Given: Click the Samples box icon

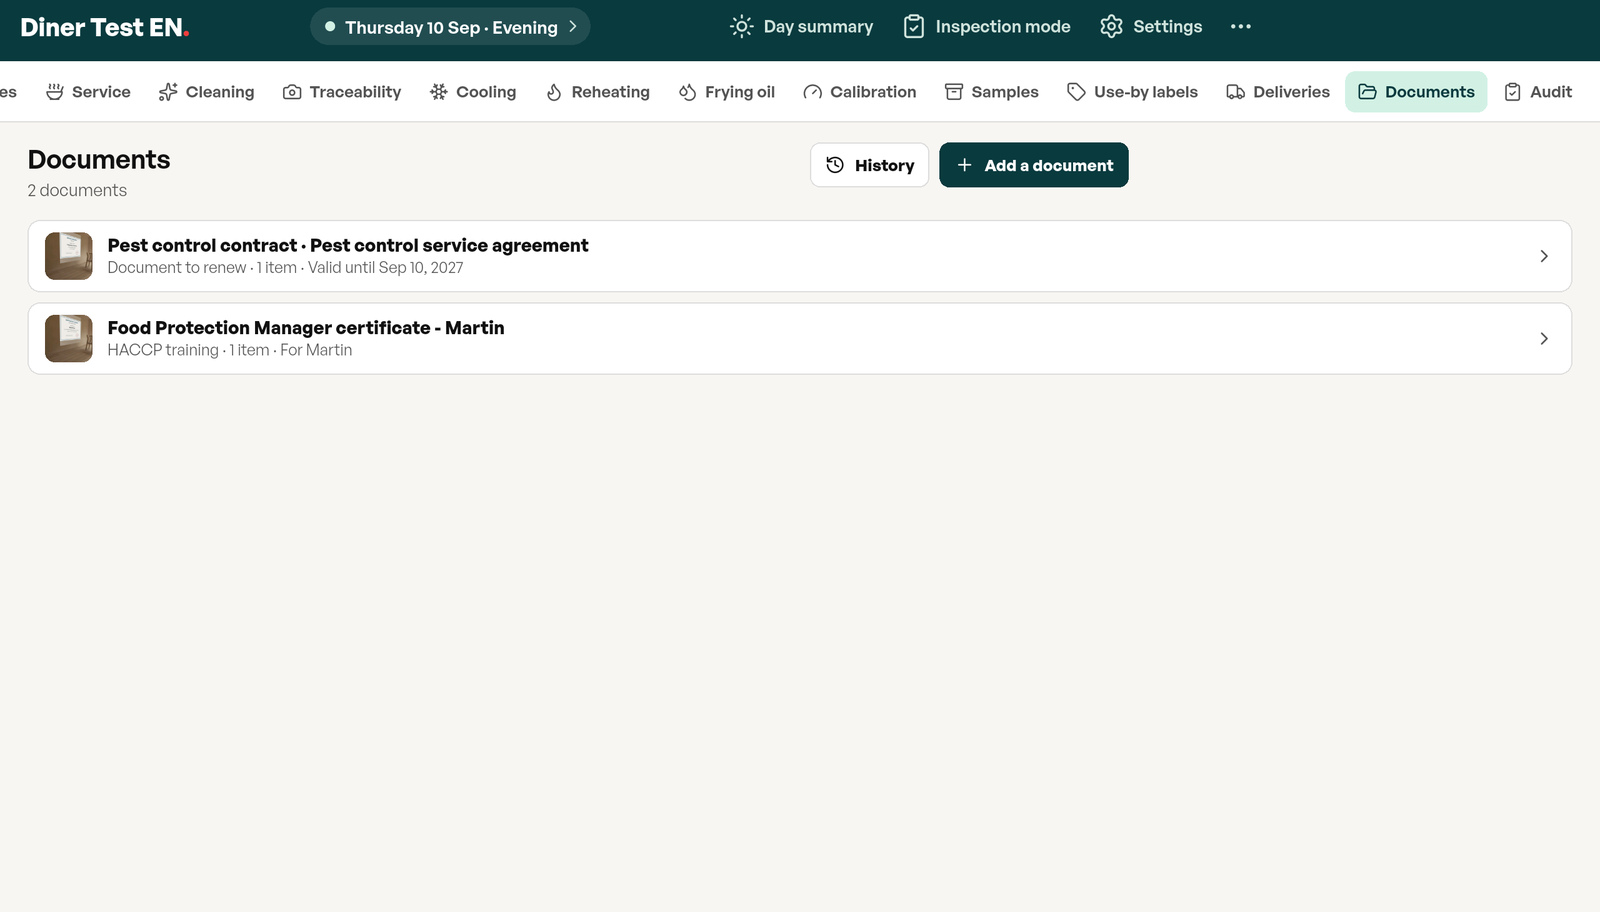Looking at the screenshot, I should 954,92.
